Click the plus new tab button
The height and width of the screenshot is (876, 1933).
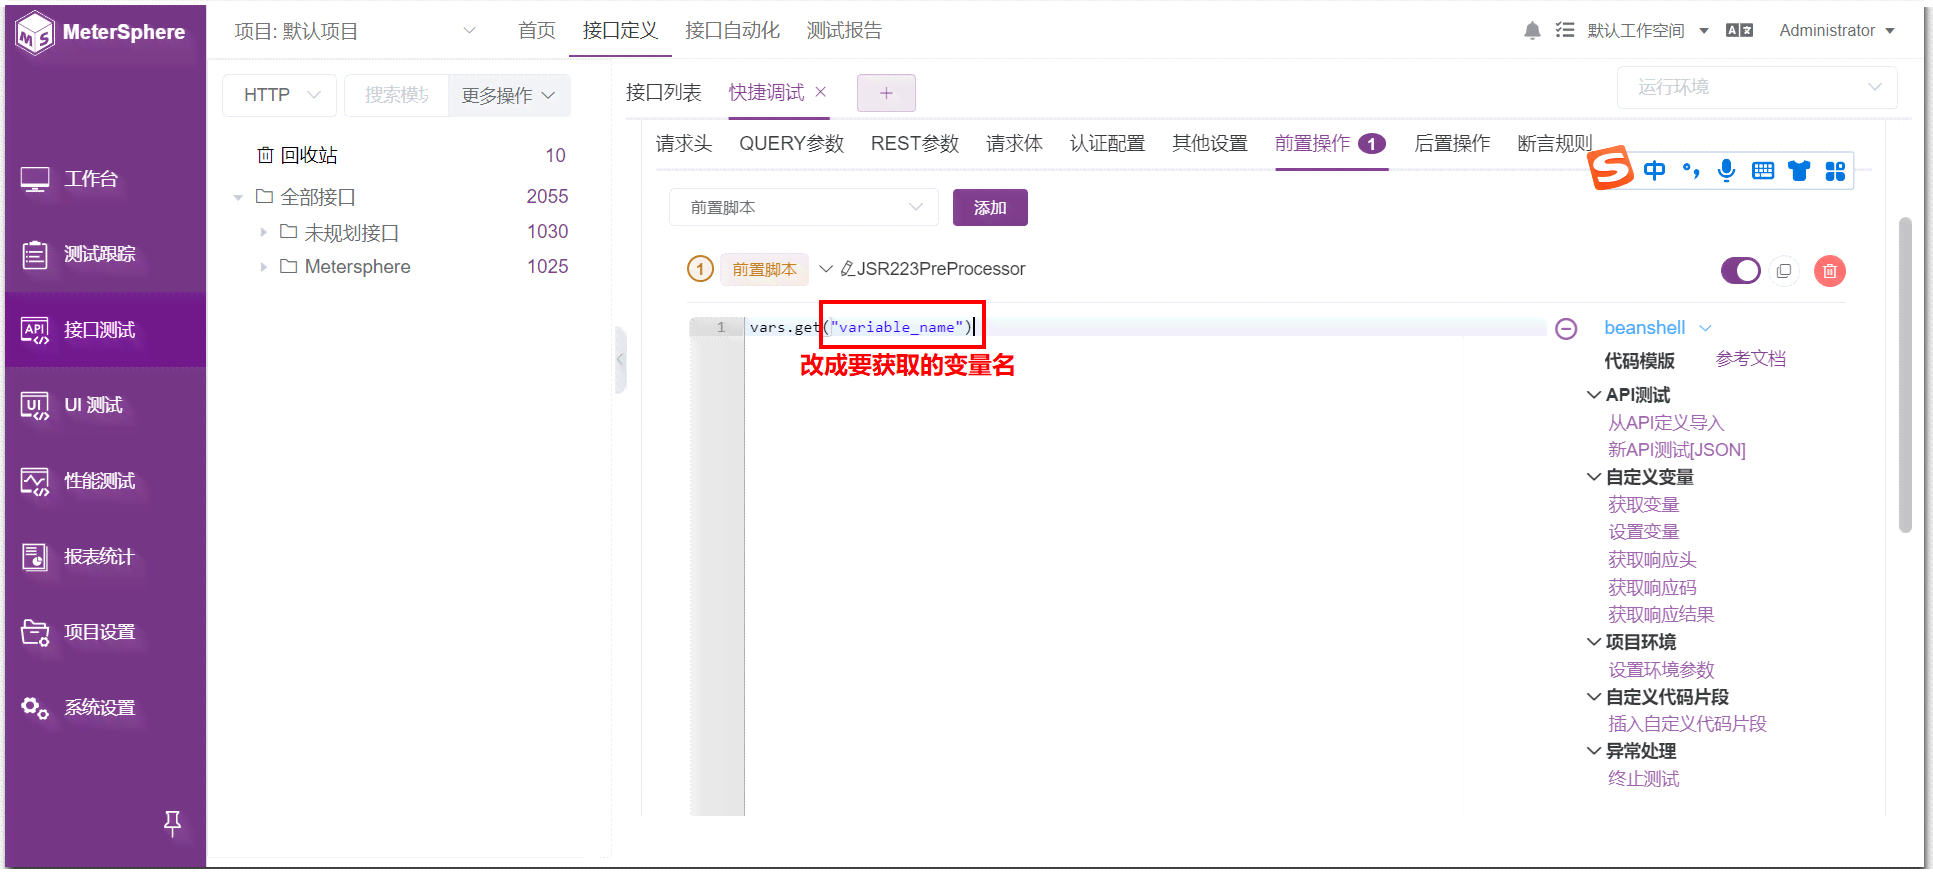tap(886, 93)
